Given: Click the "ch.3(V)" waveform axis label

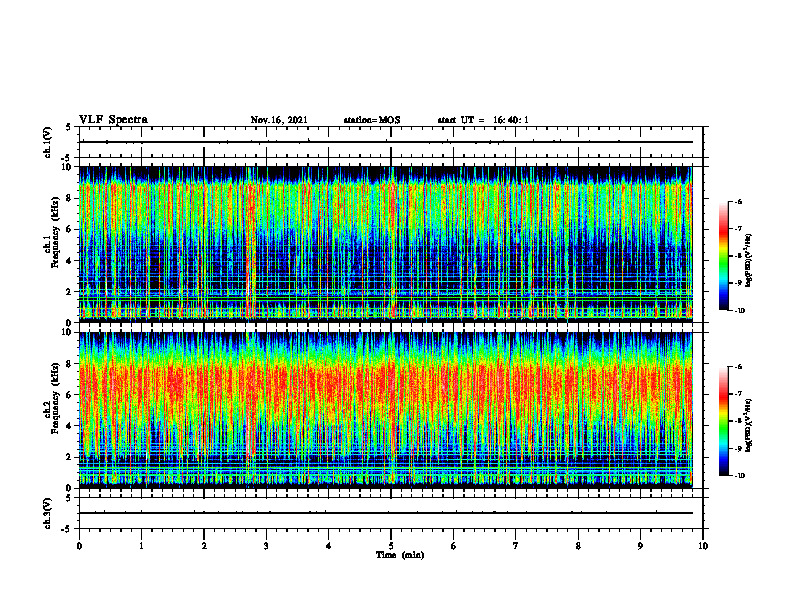Looking at the screenshot, I should [47, 514].
